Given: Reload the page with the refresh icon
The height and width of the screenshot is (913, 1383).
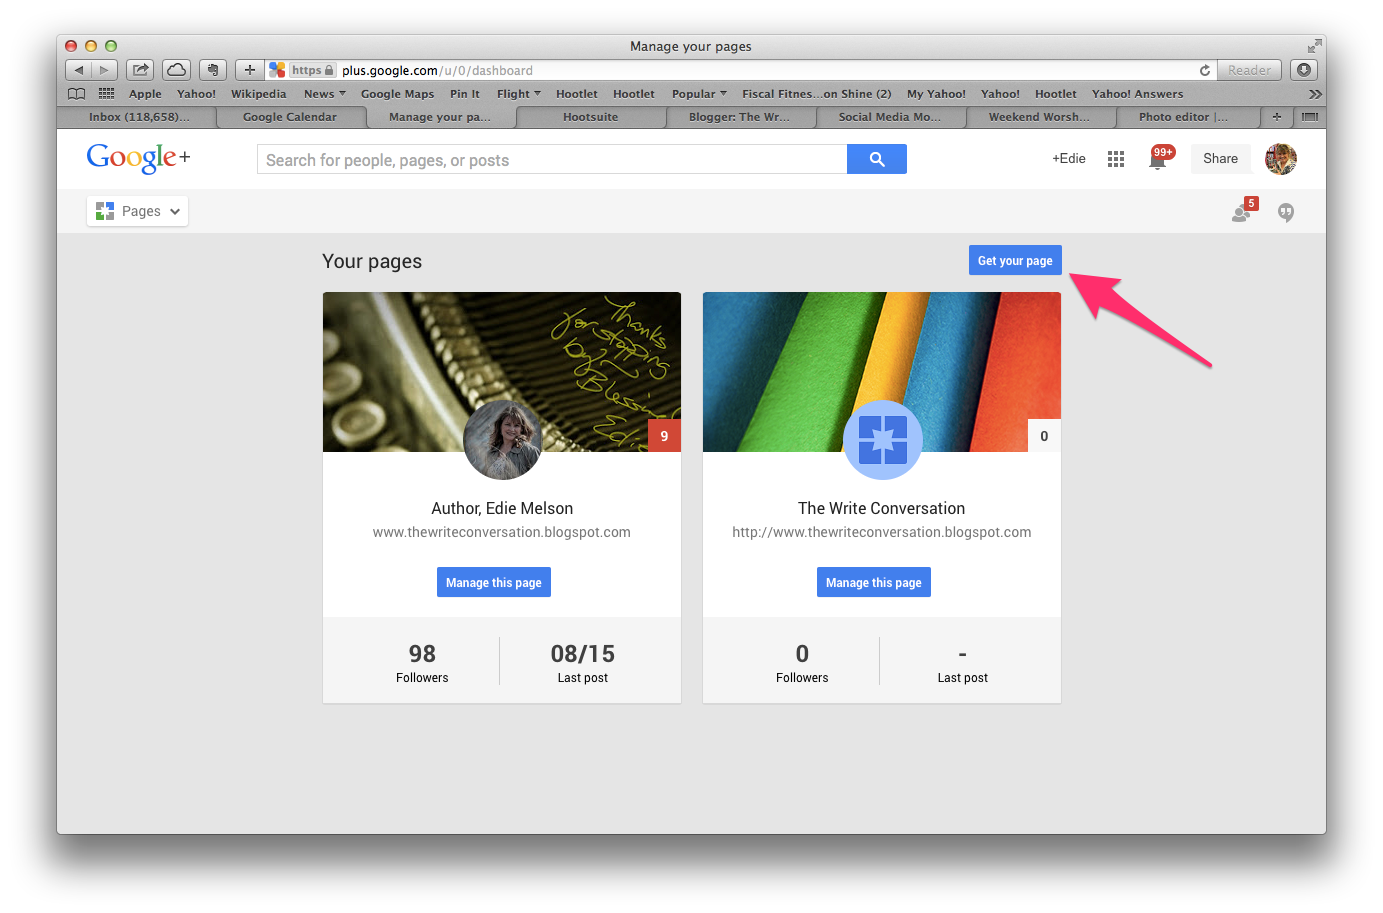Looking at the screenshot, I should click(x=1205, y=70).
